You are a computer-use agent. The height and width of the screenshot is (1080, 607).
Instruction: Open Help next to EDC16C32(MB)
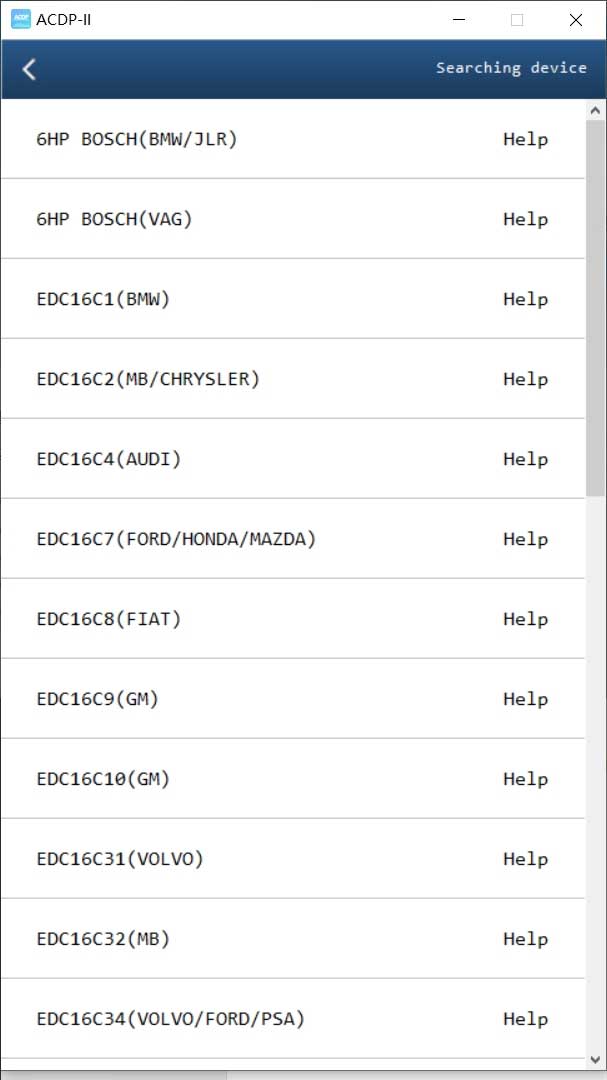525,939
